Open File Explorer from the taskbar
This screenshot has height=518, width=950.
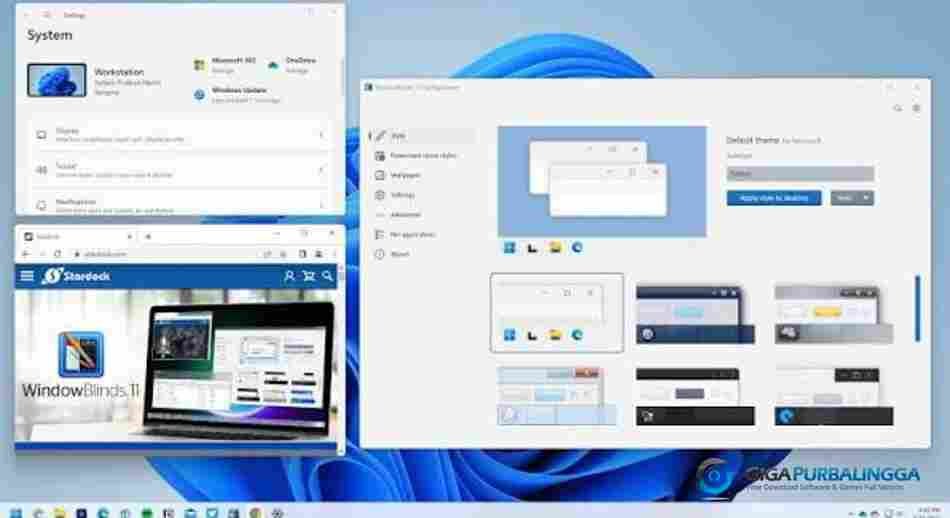click(59, 513)
